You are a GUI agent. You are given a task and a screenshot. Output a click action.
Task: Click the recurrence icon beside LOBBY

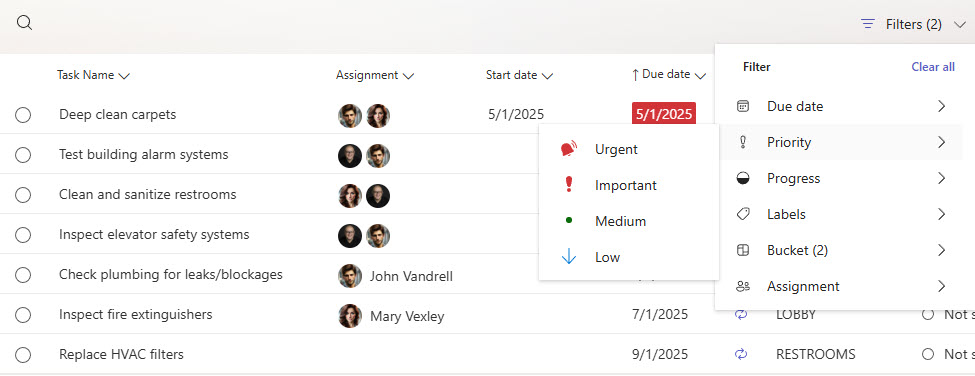pyautogui.click(x=741, y=314)
